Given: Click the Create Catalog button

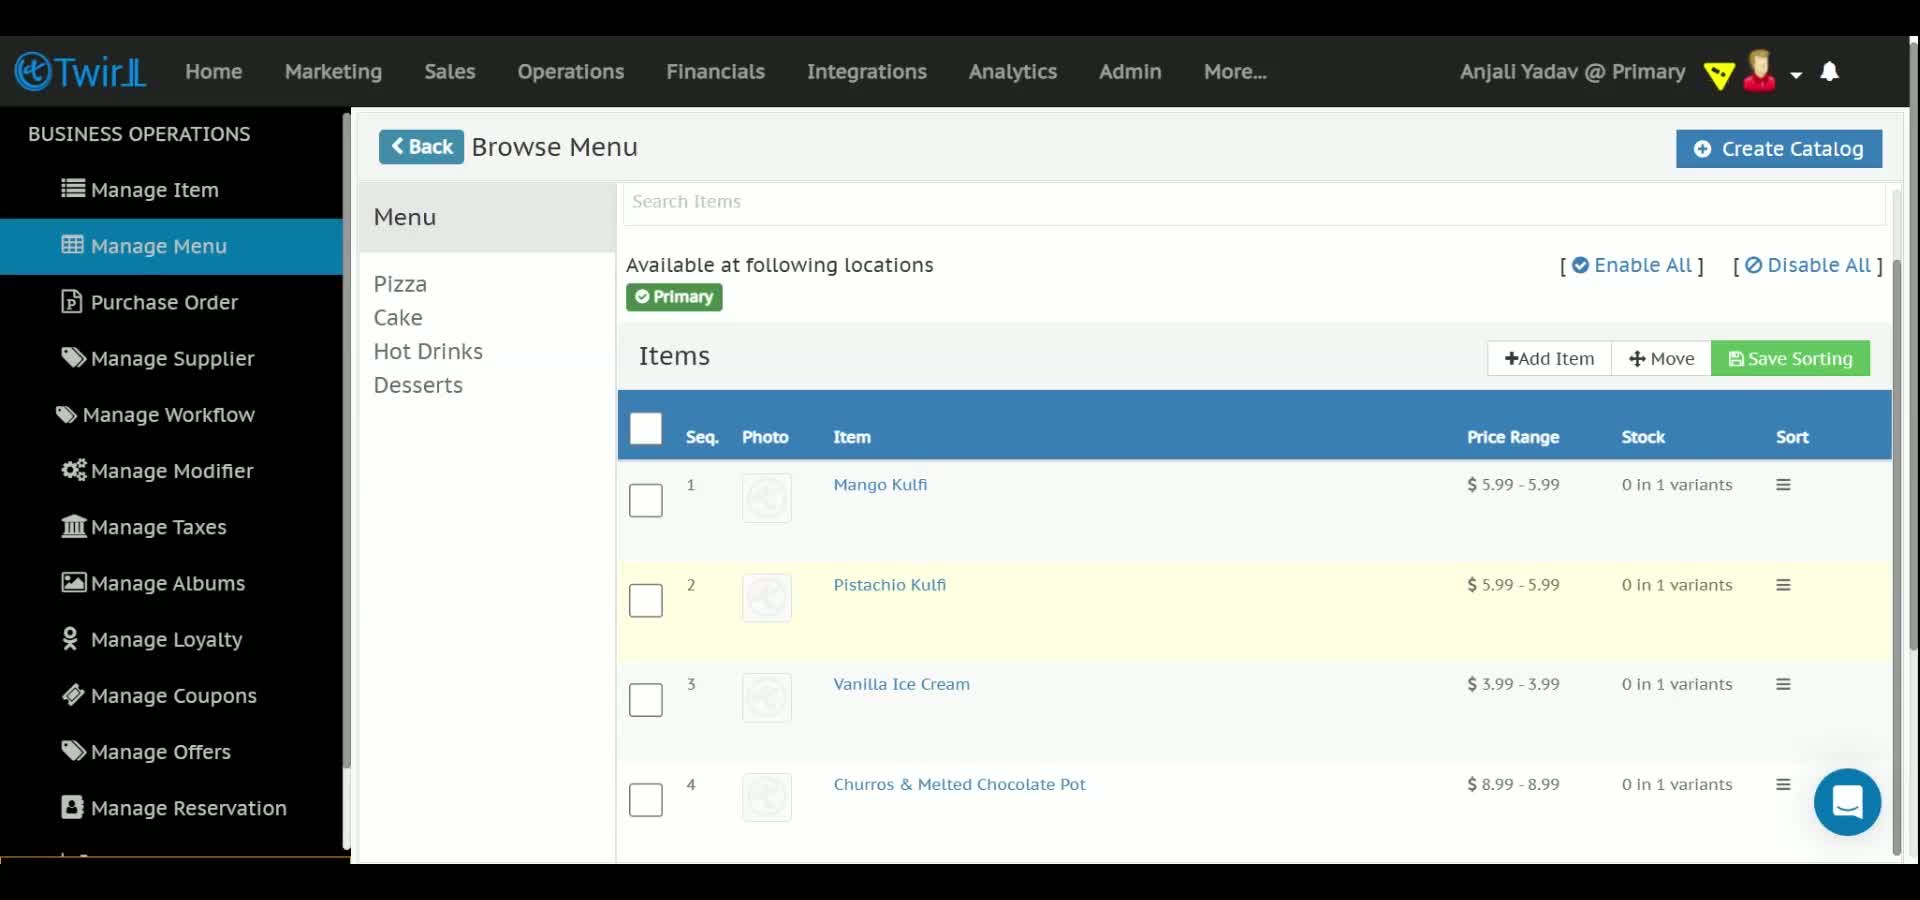Looking at the screenshot, I should tap(1779, 149).
